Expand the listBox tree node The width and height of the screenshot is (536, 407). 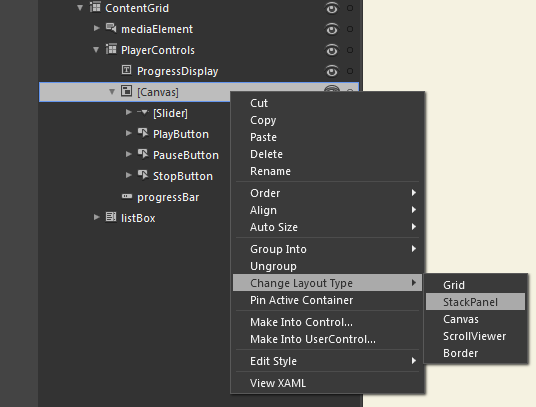coord(97,217)
